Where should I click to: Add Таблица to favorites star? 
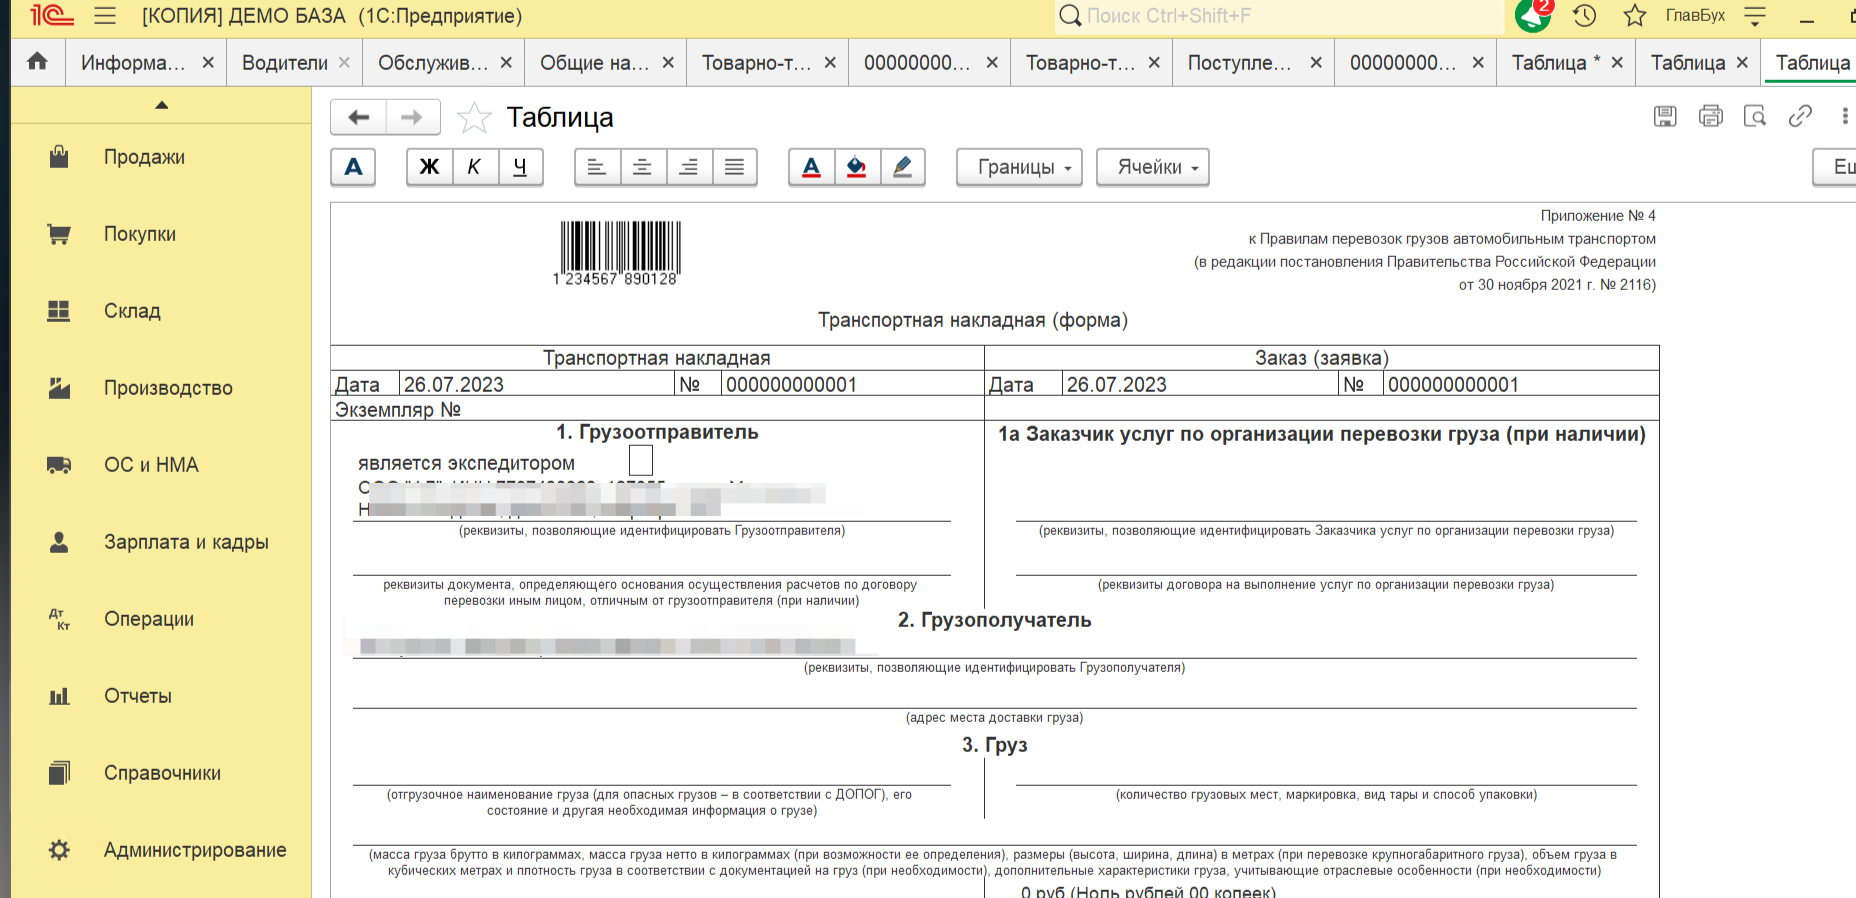(473, 118)
